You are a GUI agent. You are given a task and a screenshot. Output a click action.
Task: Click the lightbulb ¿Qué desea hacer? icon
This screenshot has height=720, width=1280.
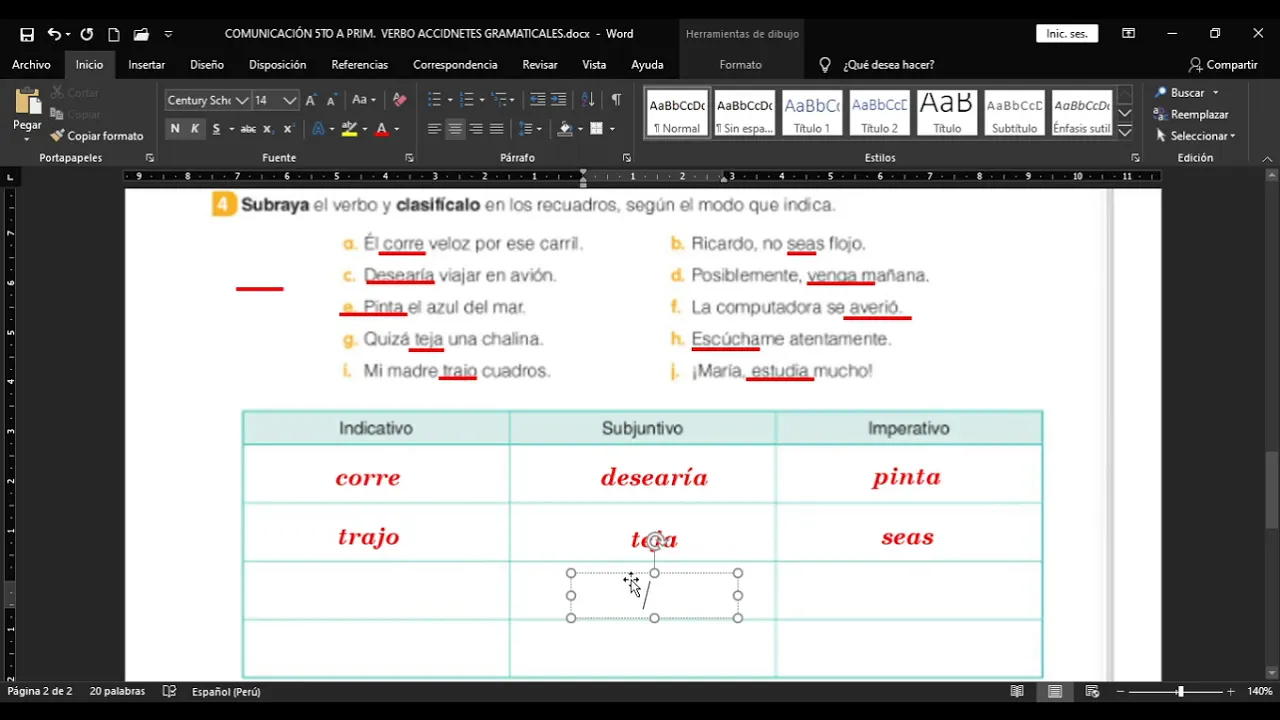825,65
